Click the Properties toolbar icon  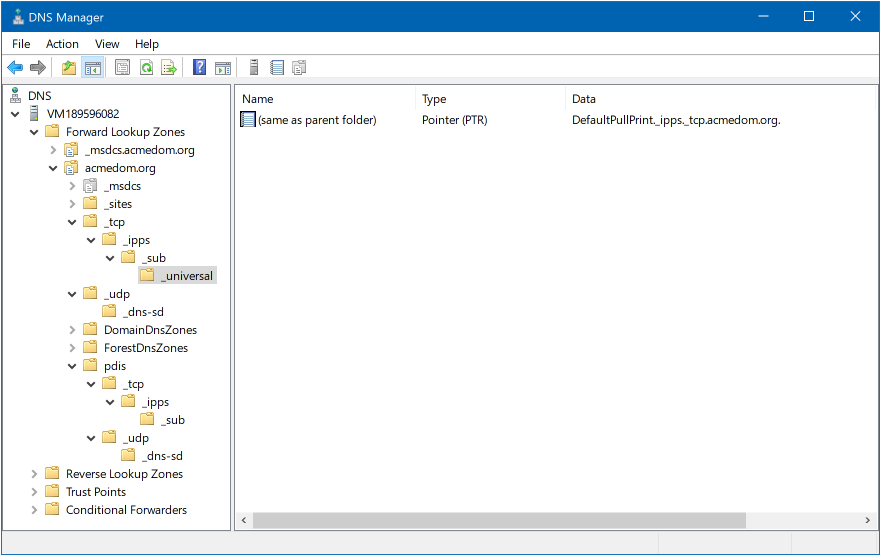coord(122,68)
